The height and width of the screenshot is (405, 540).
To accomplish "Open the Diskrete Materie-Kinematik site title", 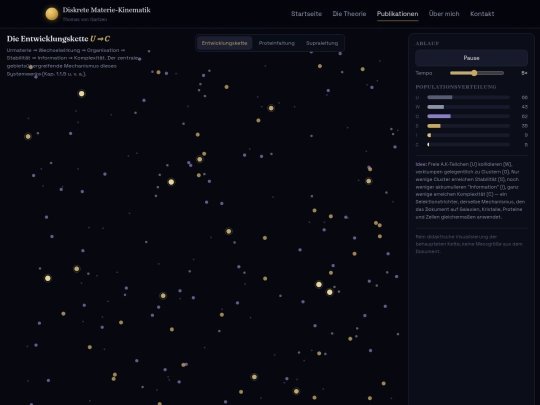I will [x=106, y=10].
